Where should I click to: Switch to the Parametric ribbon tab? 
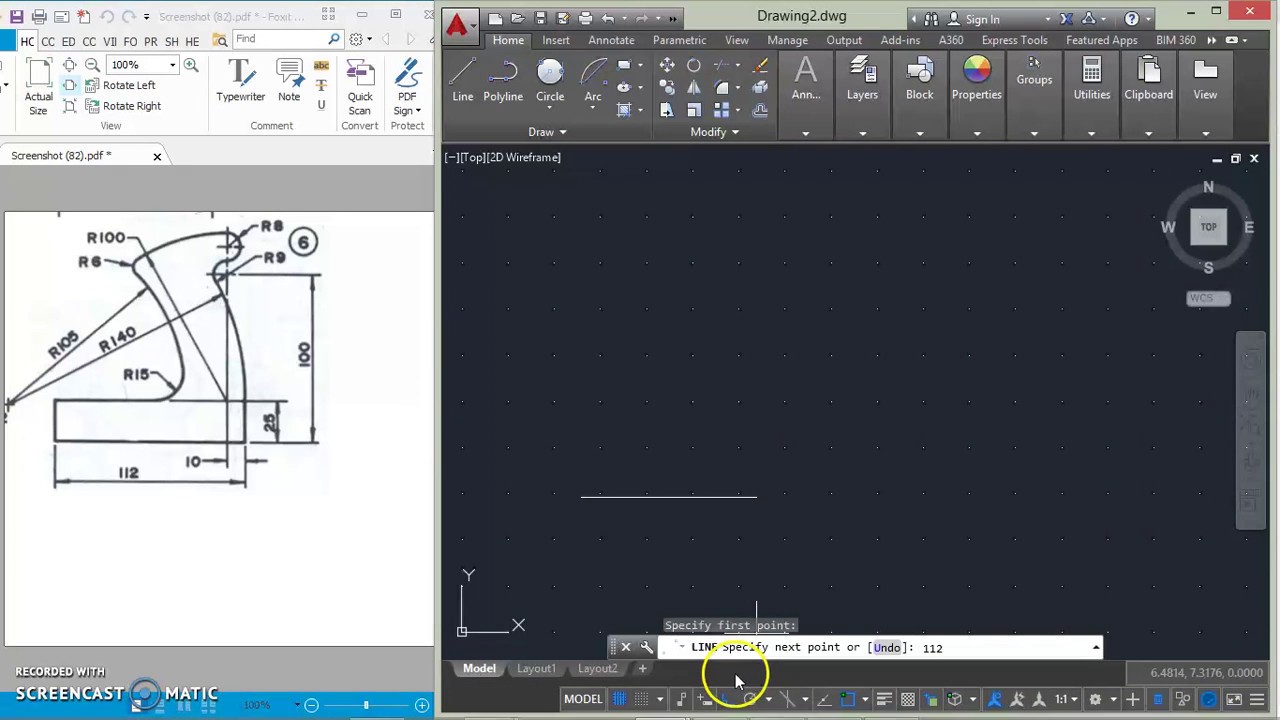coord(679,40)
